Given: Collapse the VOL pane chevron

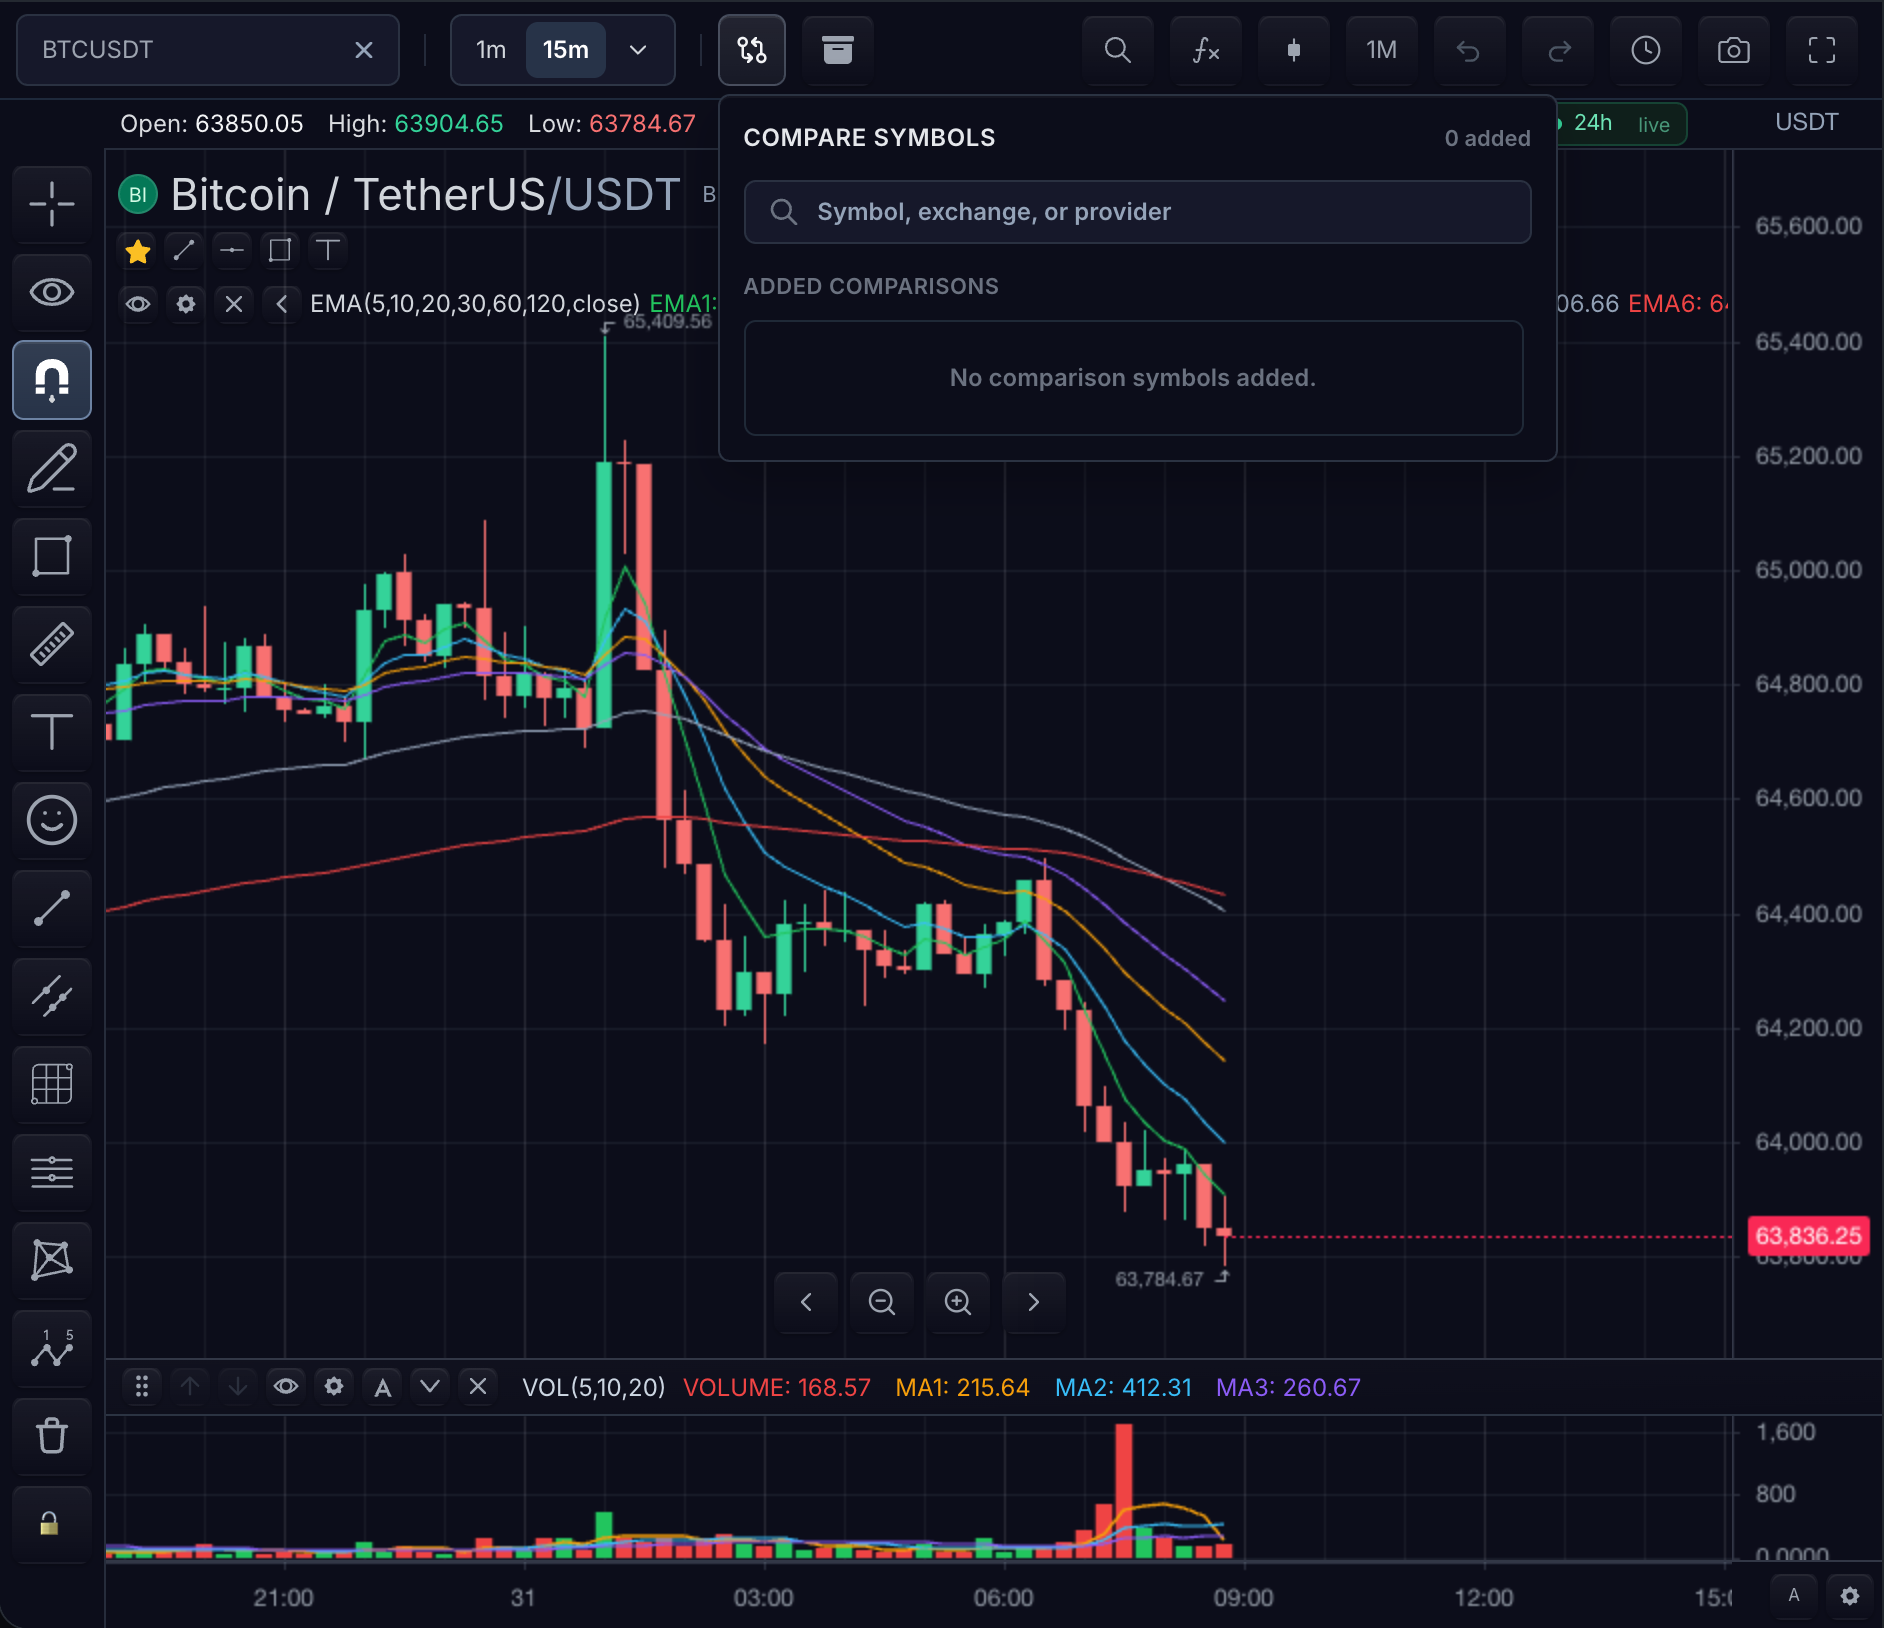Looking at the screenshot, I should (430, 1387).
